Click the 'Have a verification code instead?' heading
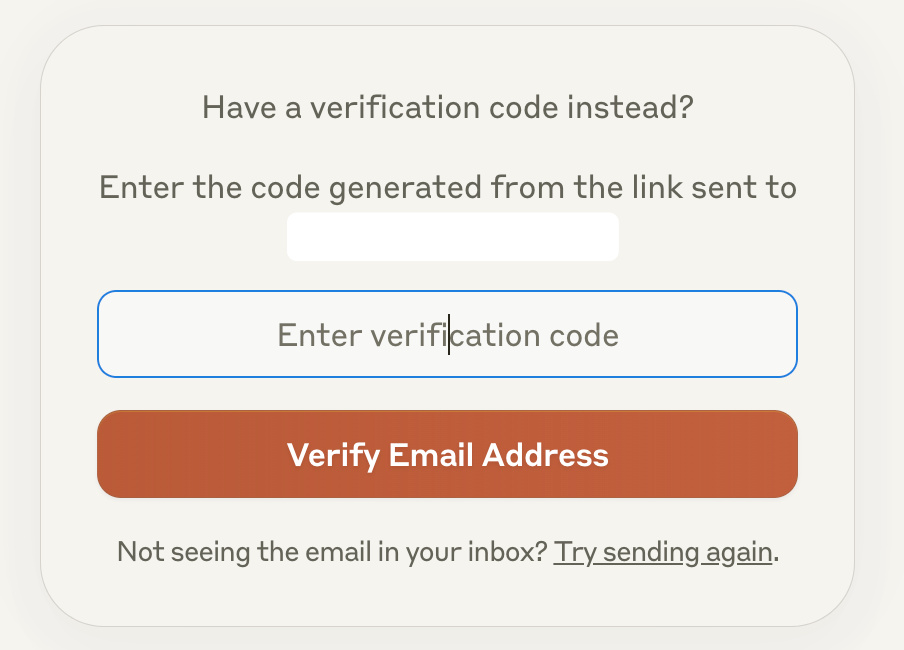The width and height of the screenshot is (904, 650). point(447,107)
